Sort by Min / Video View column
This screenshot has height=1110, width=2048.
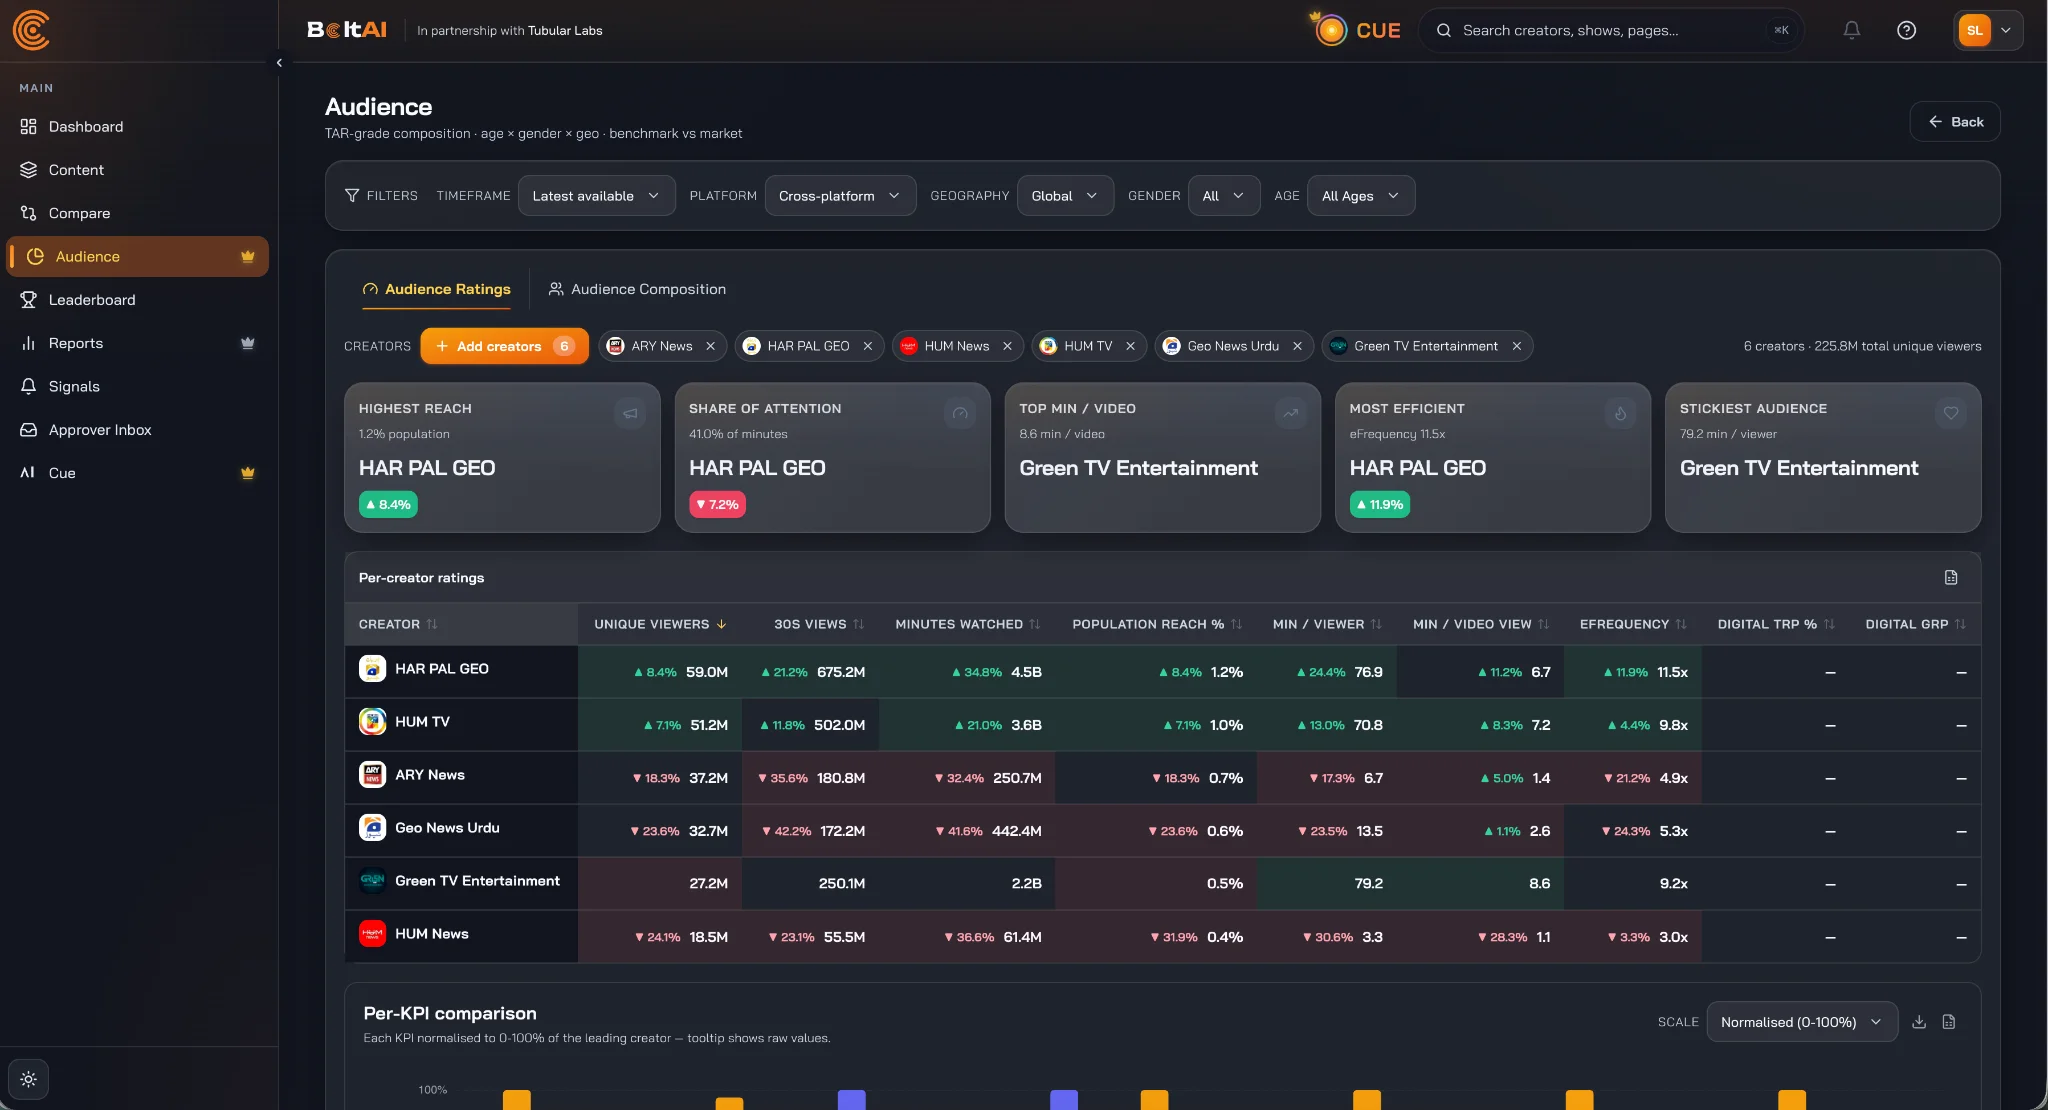pyautogui.click(x=1481, y=624)
